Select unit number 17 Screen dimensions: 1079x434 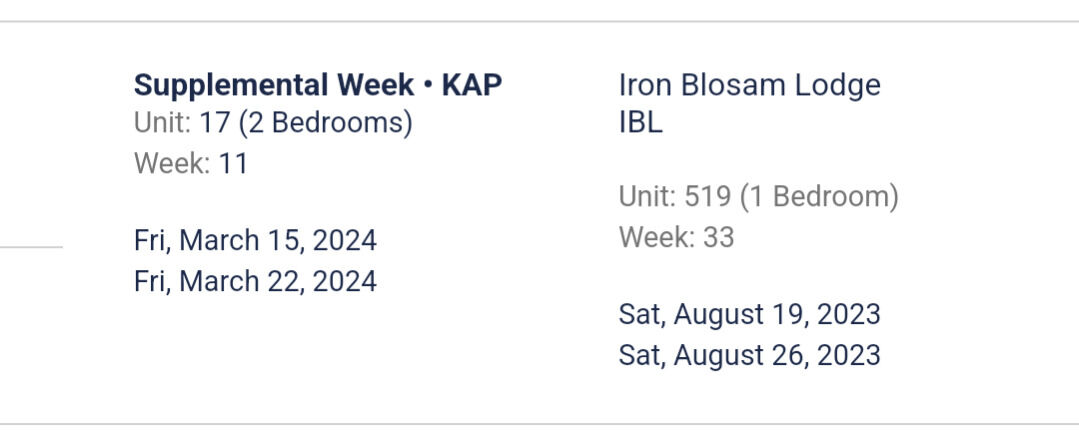click(215, 124)
